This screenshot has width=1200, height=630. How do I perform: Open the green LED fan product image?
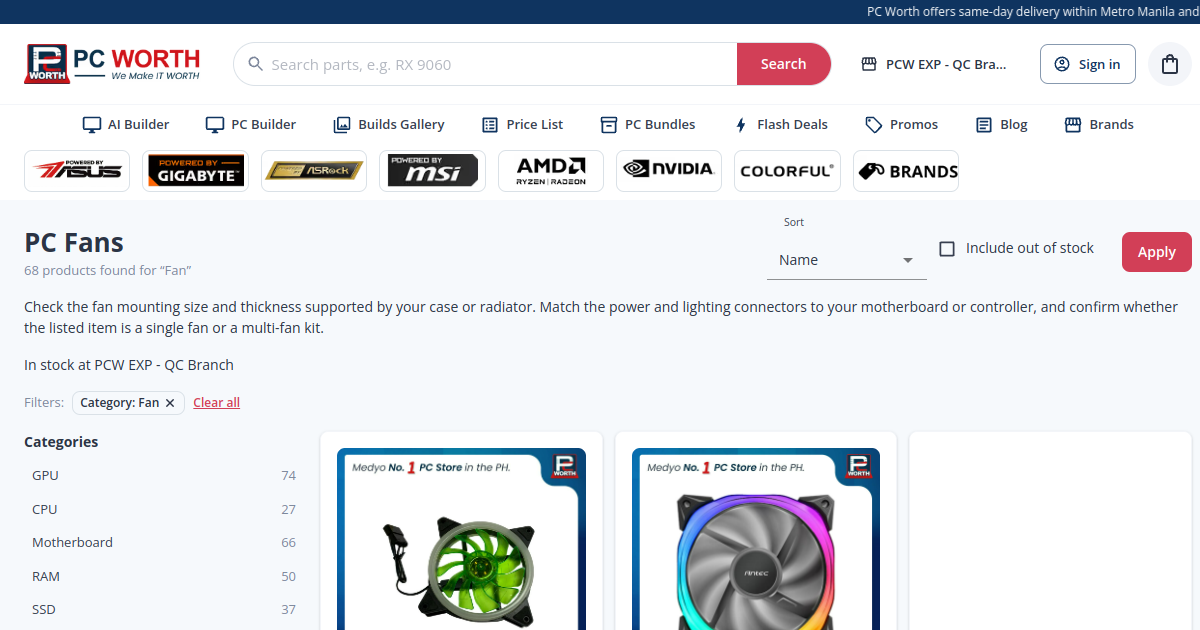click(x=461, y=539)
